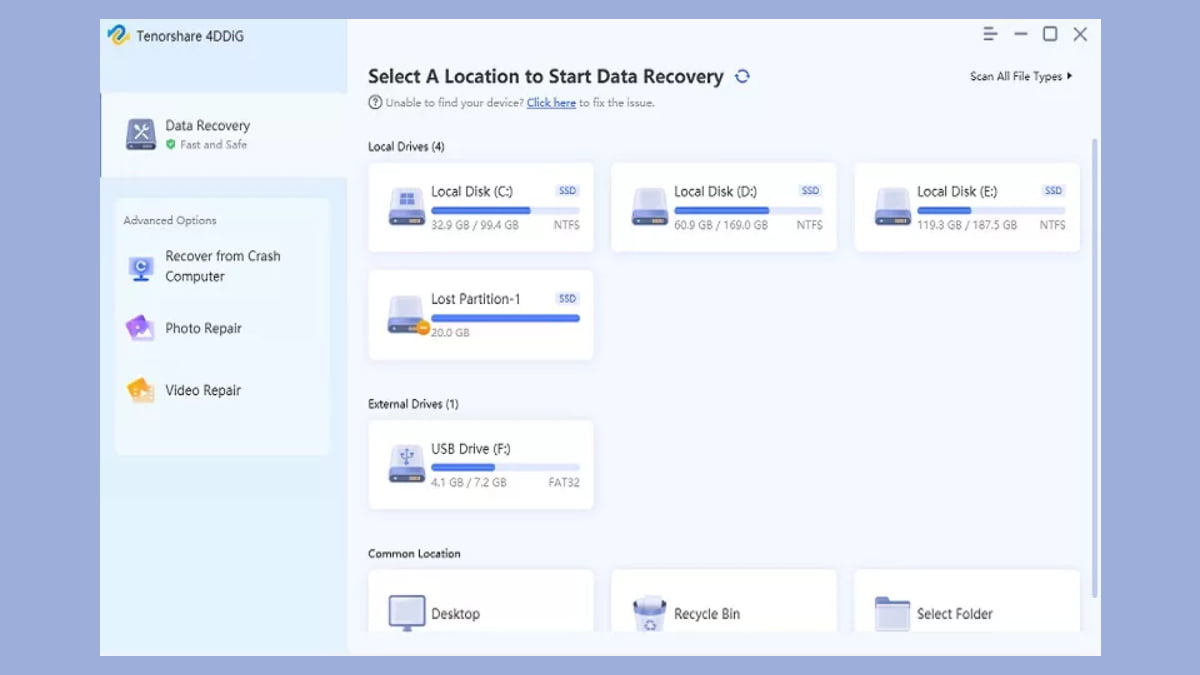1200x675 pixels.
Task: Follow the "Click here" link
Action: click(x=551, y=103)
